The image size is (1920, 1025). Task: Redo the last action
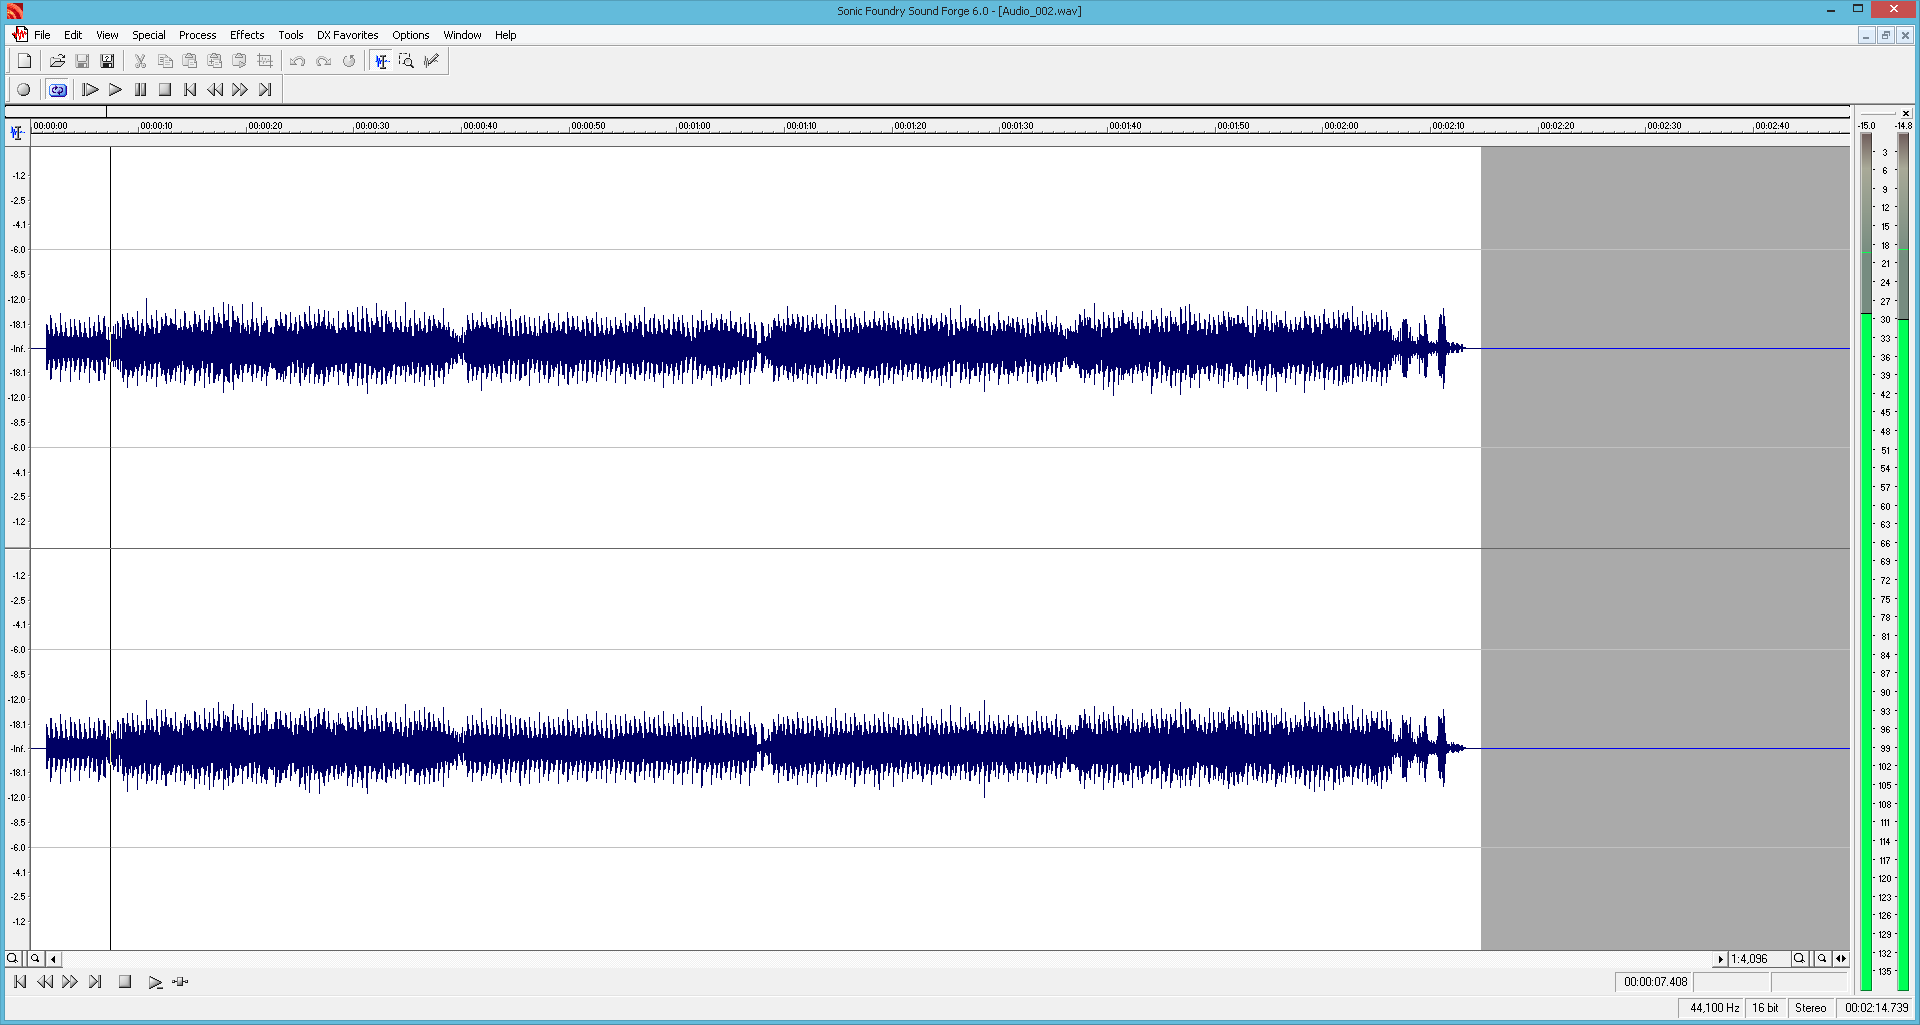point(323,61)
